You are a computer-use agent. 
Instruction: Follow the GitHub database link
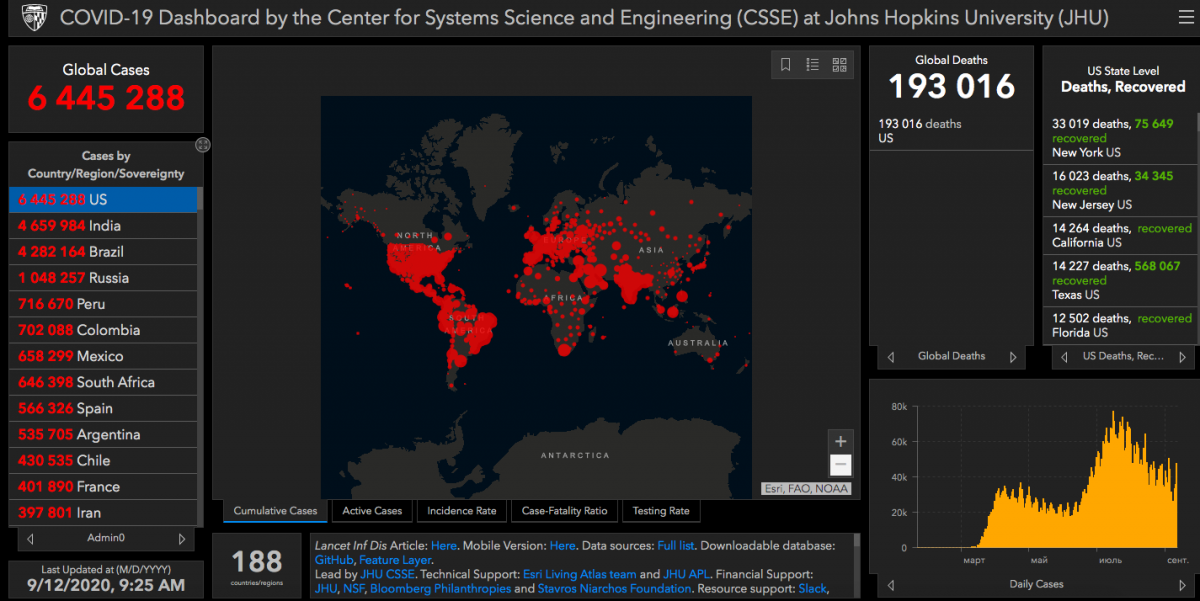pyautogui.click(x=334, y=560)
